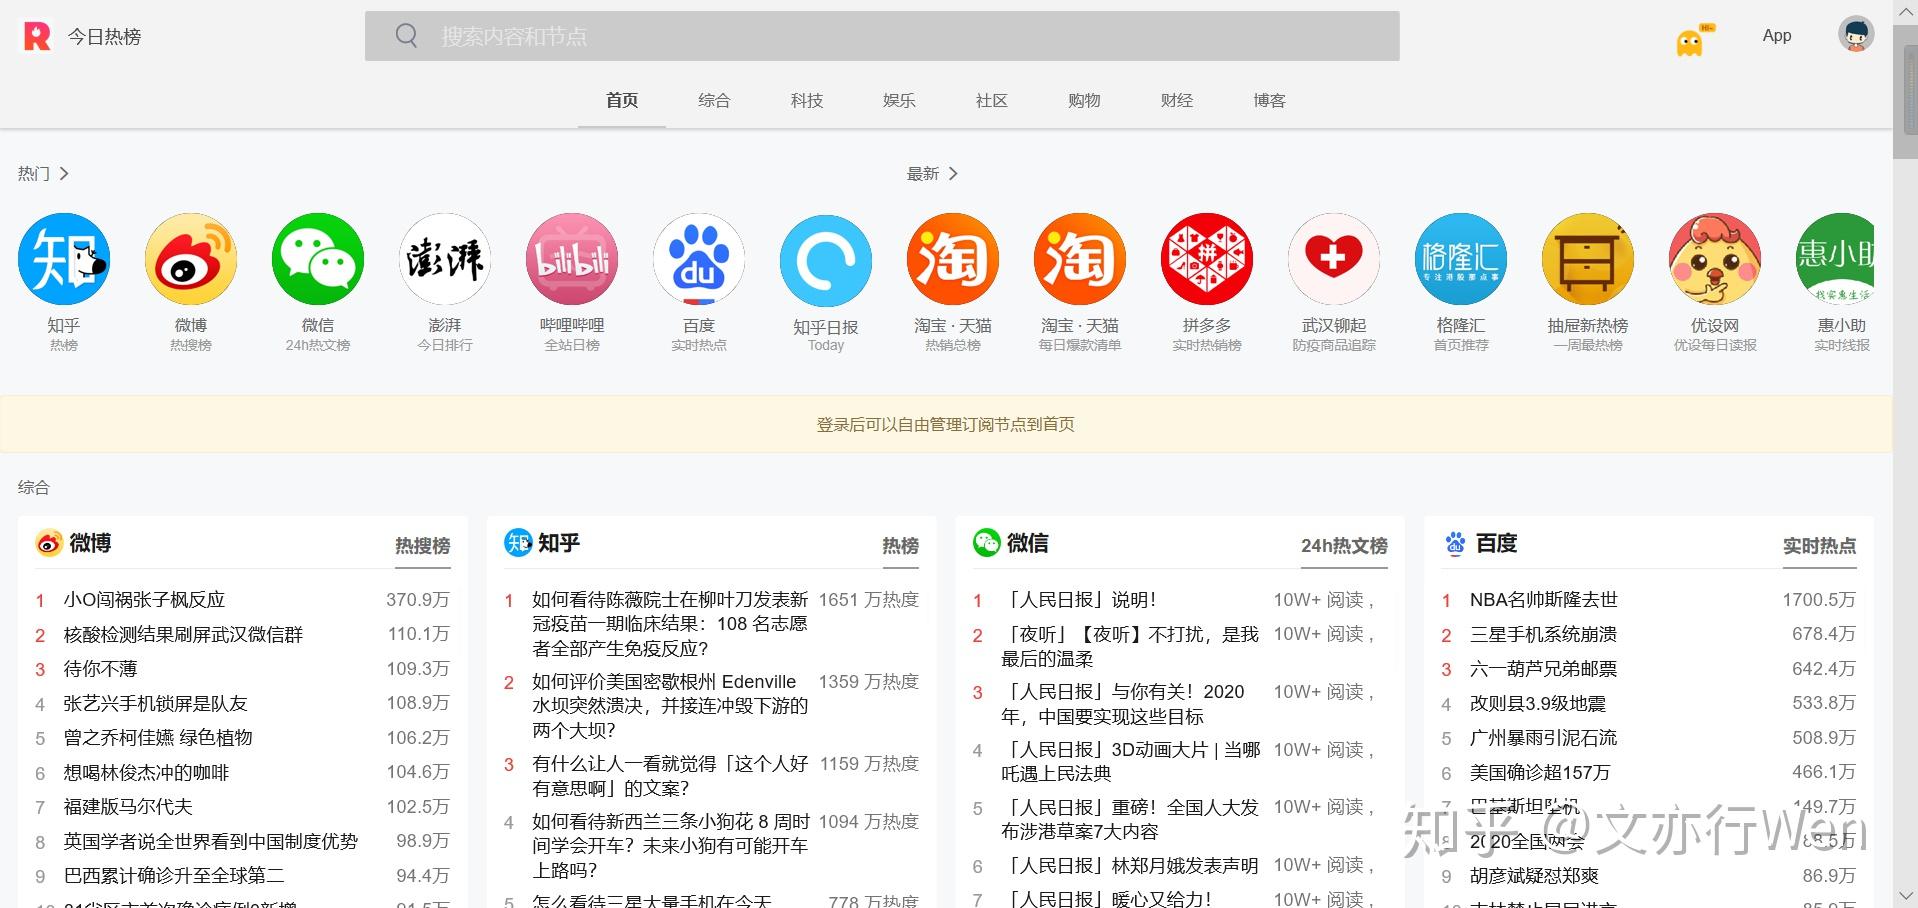Open the 知乎 热榜 list link
Viewport: 1918px width, 908px height.
click(x=901, y=546)
